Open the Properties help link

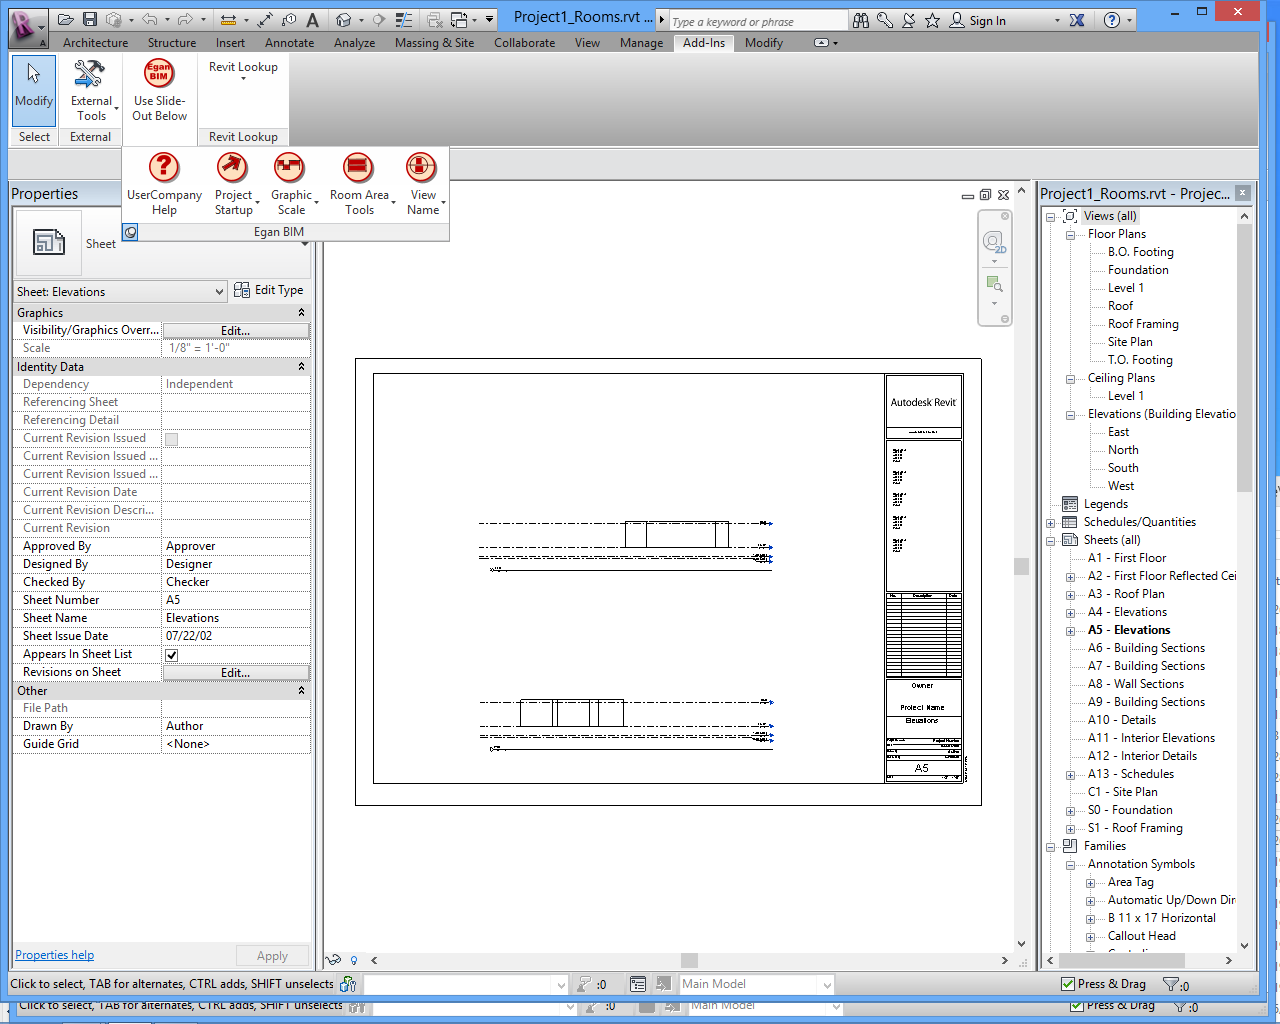pos(55,955)
